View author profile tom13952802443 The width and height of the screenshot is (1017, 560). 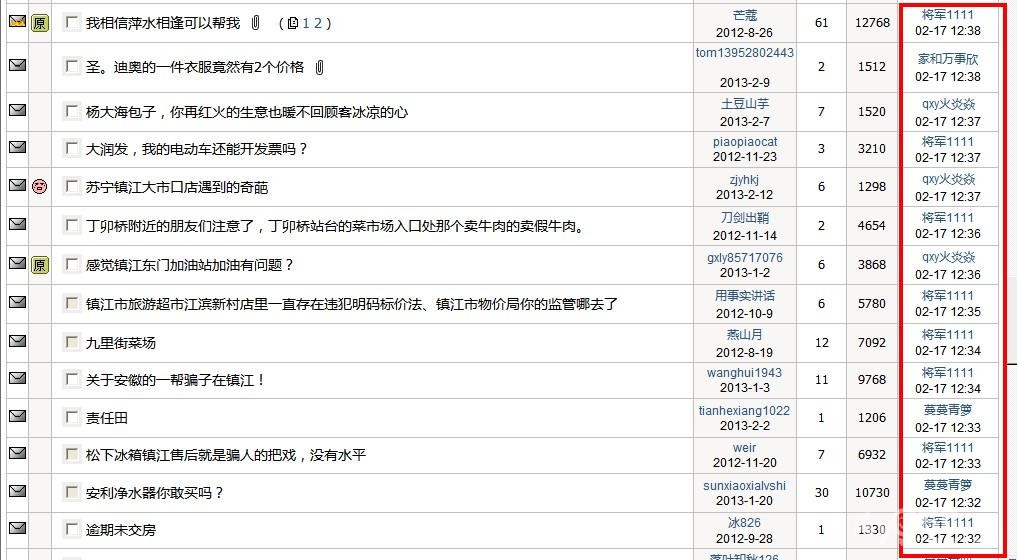[745, 53]
